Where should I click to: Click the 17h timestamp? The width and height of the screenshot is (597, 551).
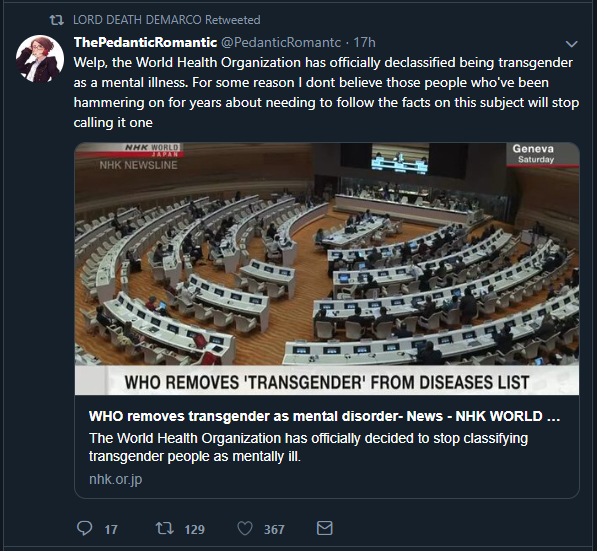364,42
